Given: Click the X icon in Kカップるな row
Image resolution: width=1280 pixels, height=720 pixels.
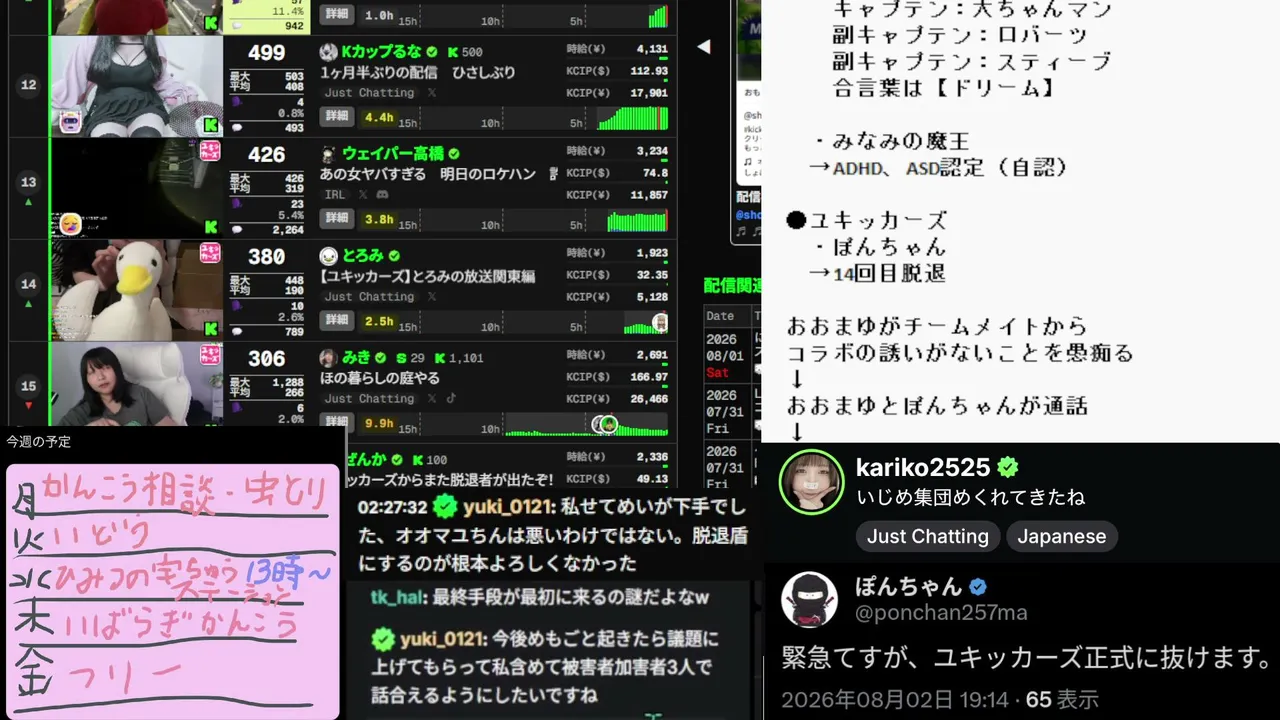Looking at the screenshot, I should click(432, 93).
